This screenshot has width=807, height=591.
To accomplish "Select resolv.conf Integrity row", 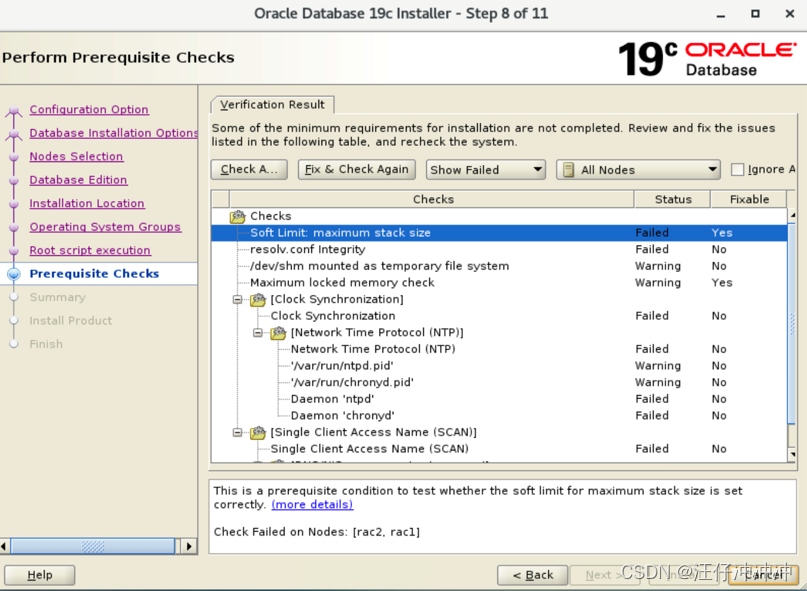I will [x=499, y=249].
